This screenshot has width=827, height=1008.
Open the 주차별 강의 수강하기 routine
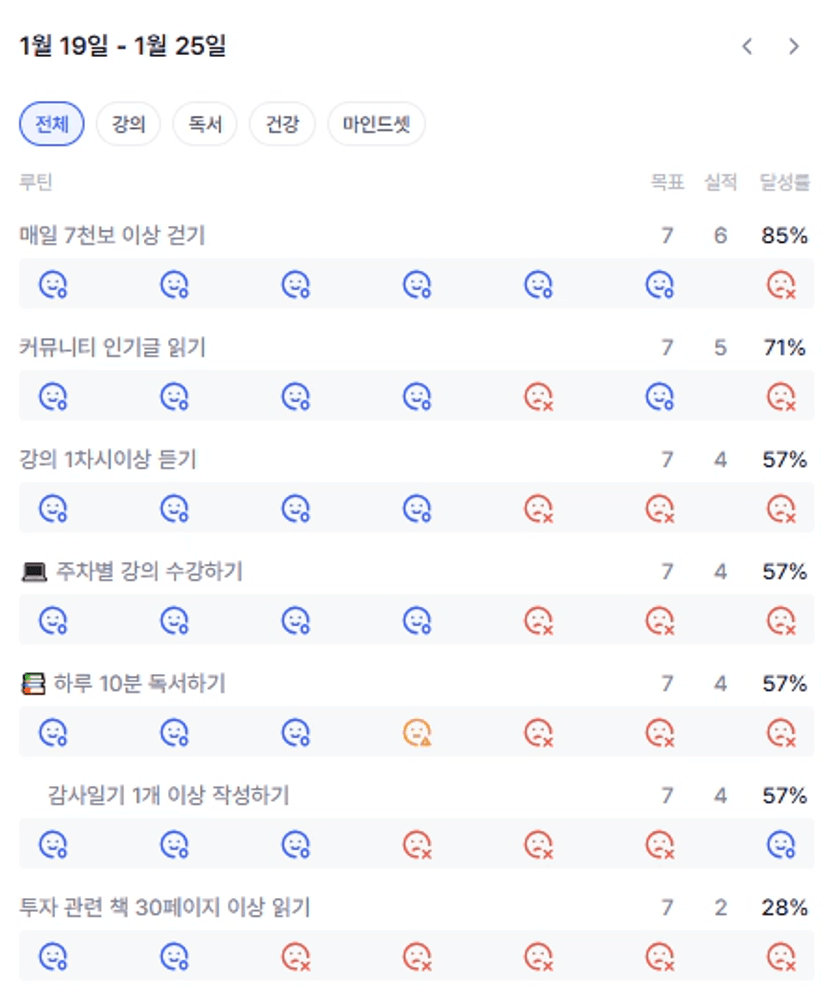click(149, 572)
